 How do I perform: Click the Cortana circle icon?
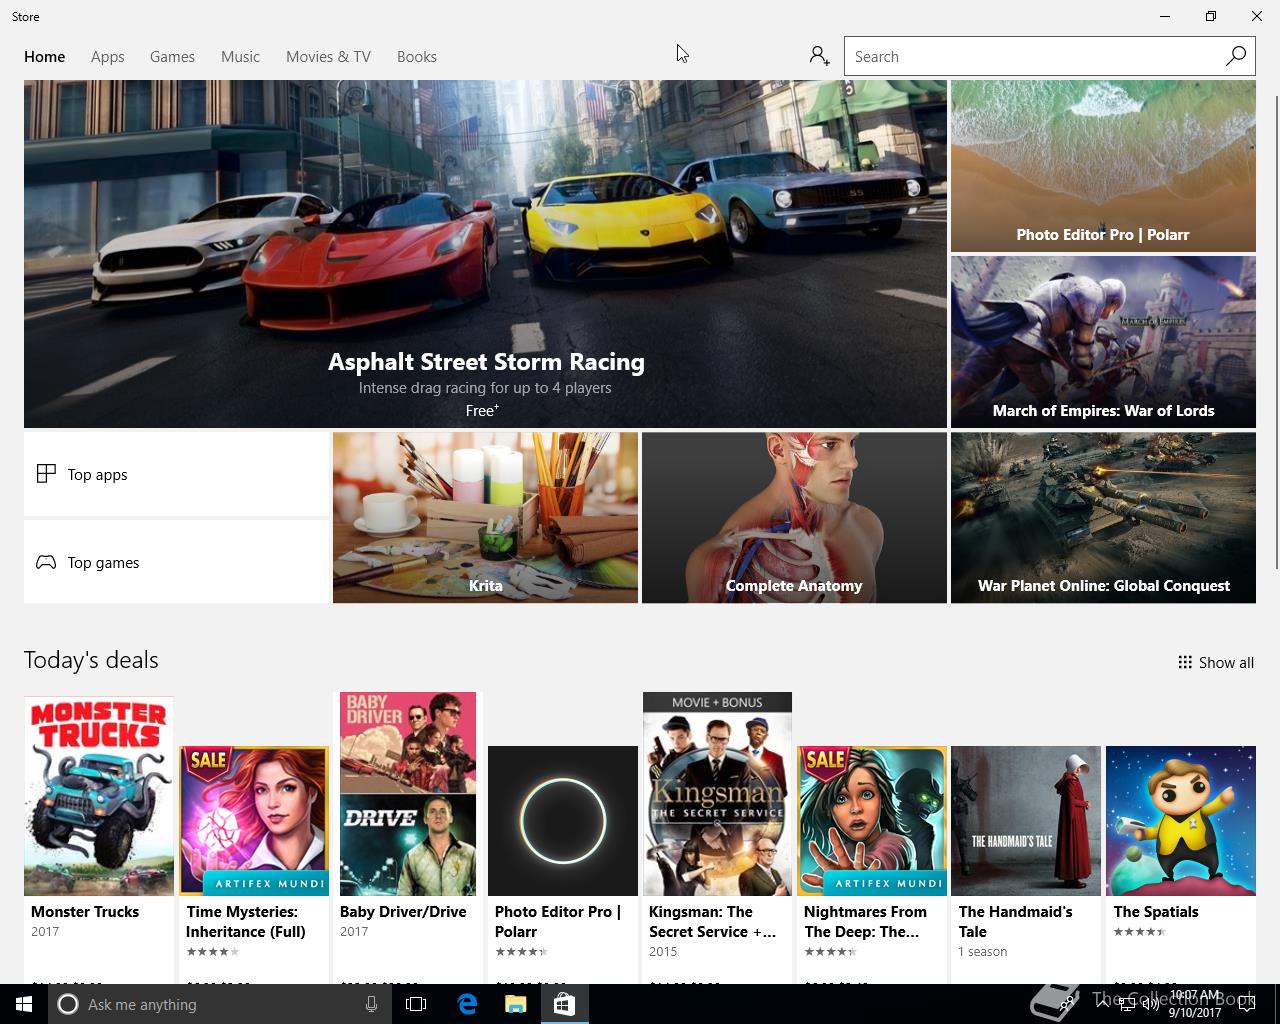pos(68,1004)
